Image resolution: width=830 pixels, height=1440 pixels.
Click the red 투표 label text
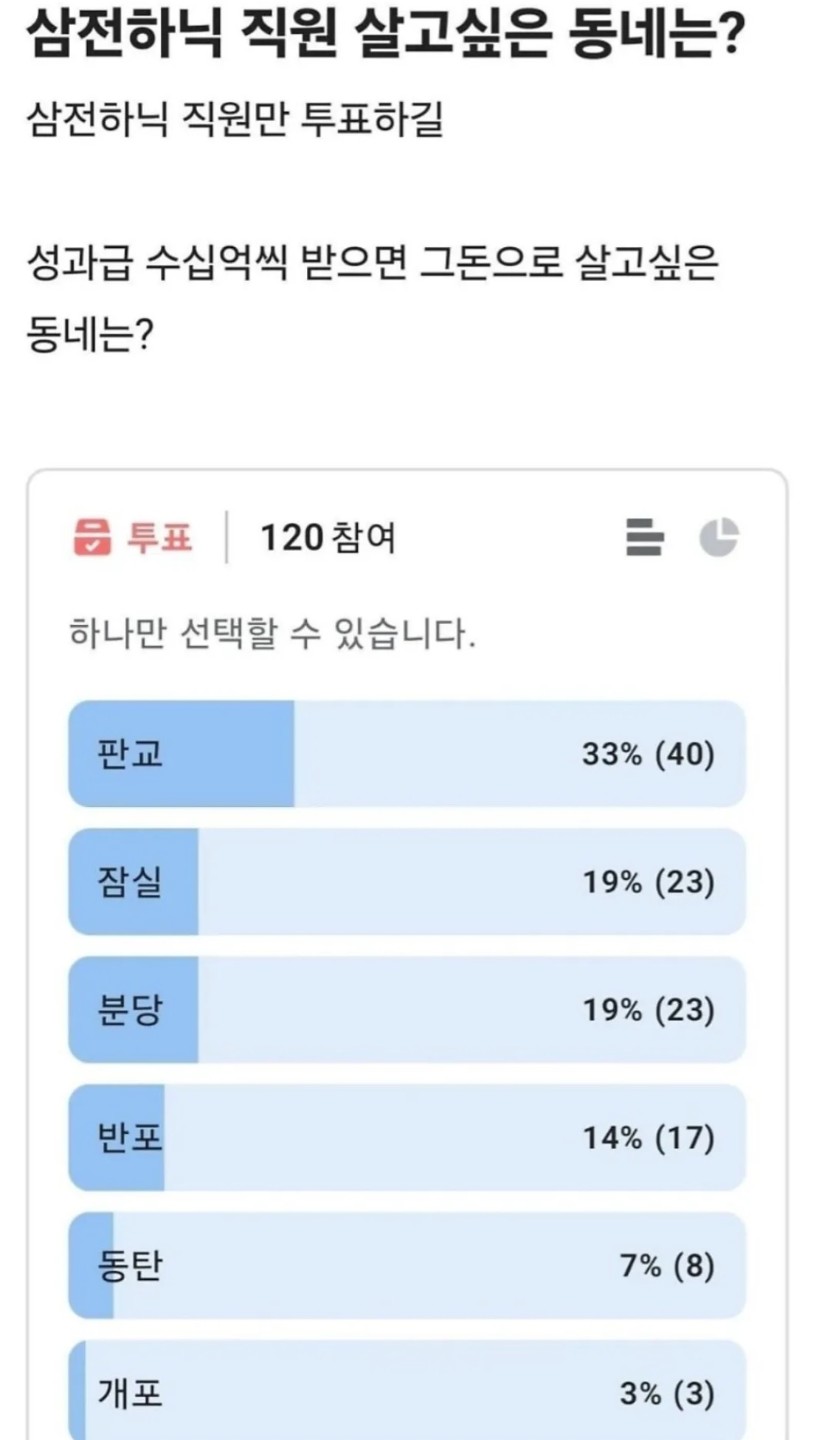[x=158, y=539]
